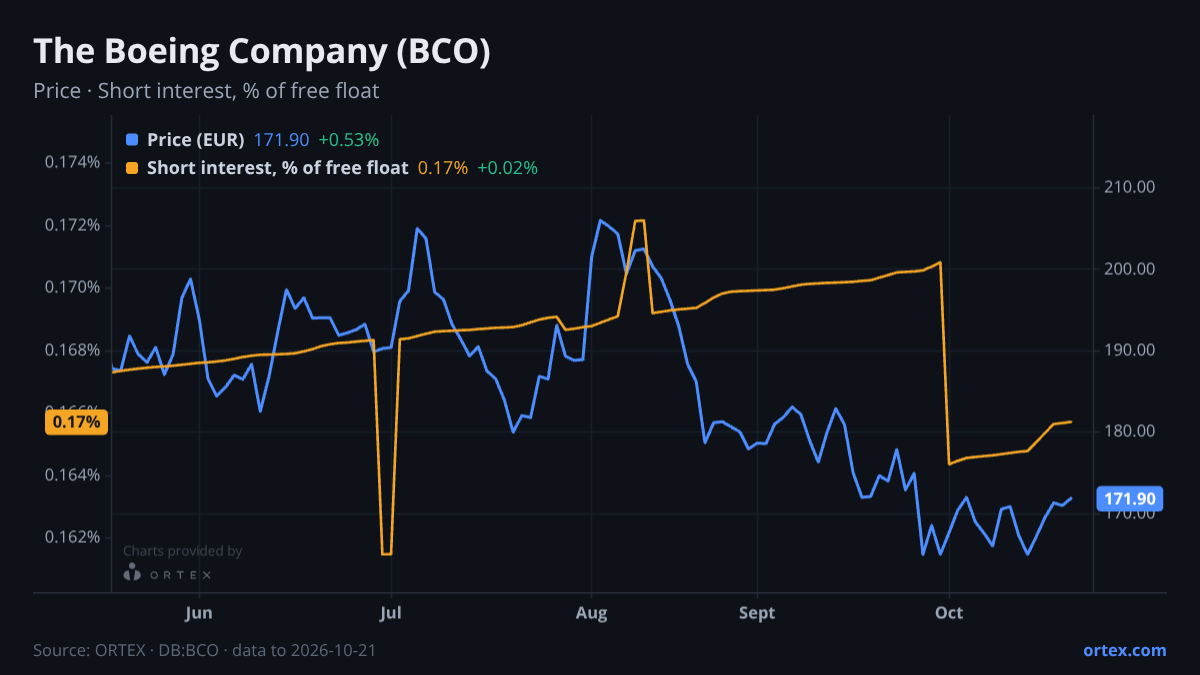Viewport: 1200px width, 675px height.
Task: Click the Aug x-axis label
Action: 592,613
